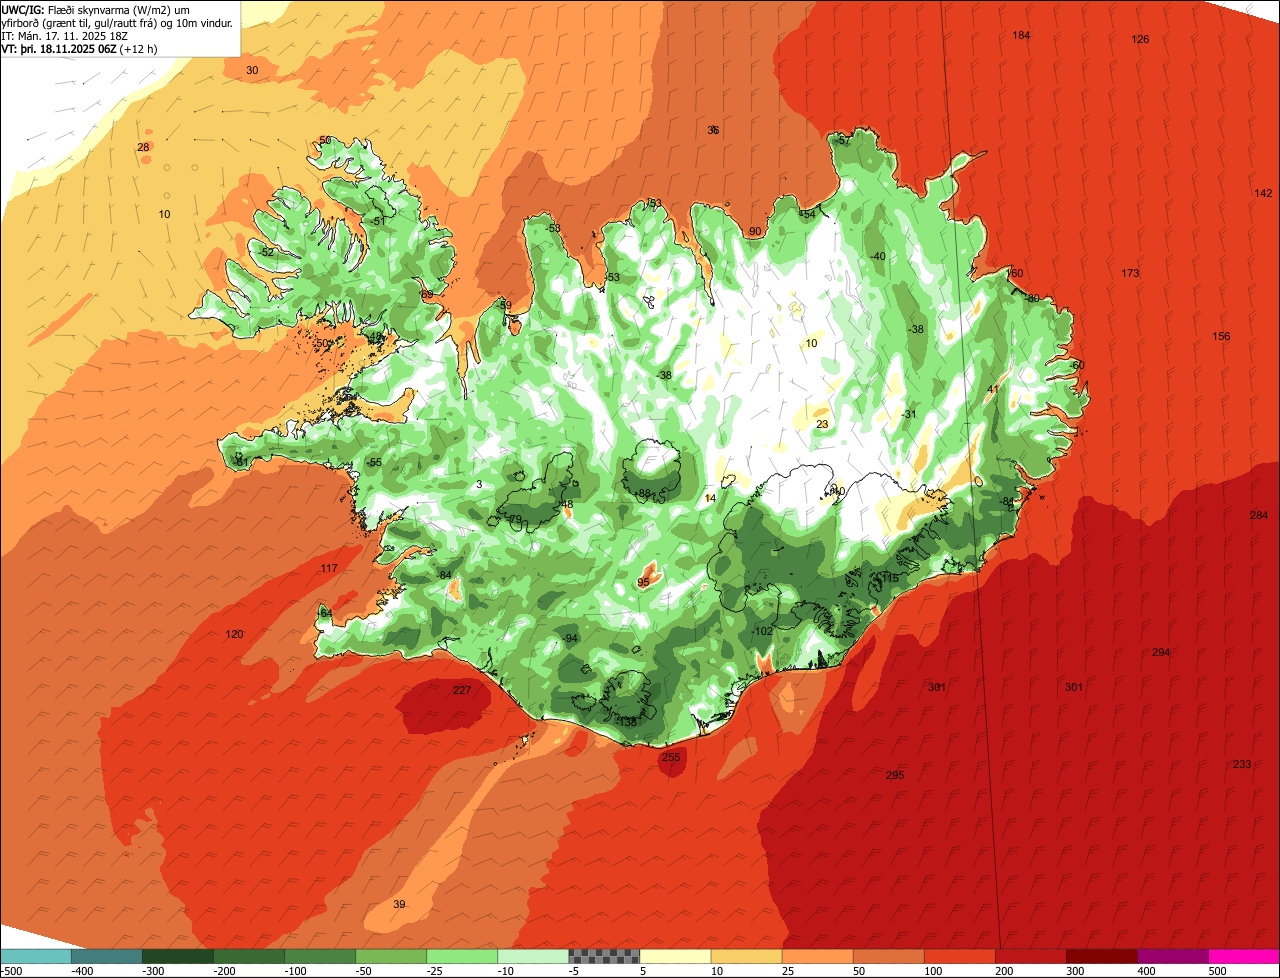Select the ocean value 117 off the southwest

[329, 568]
